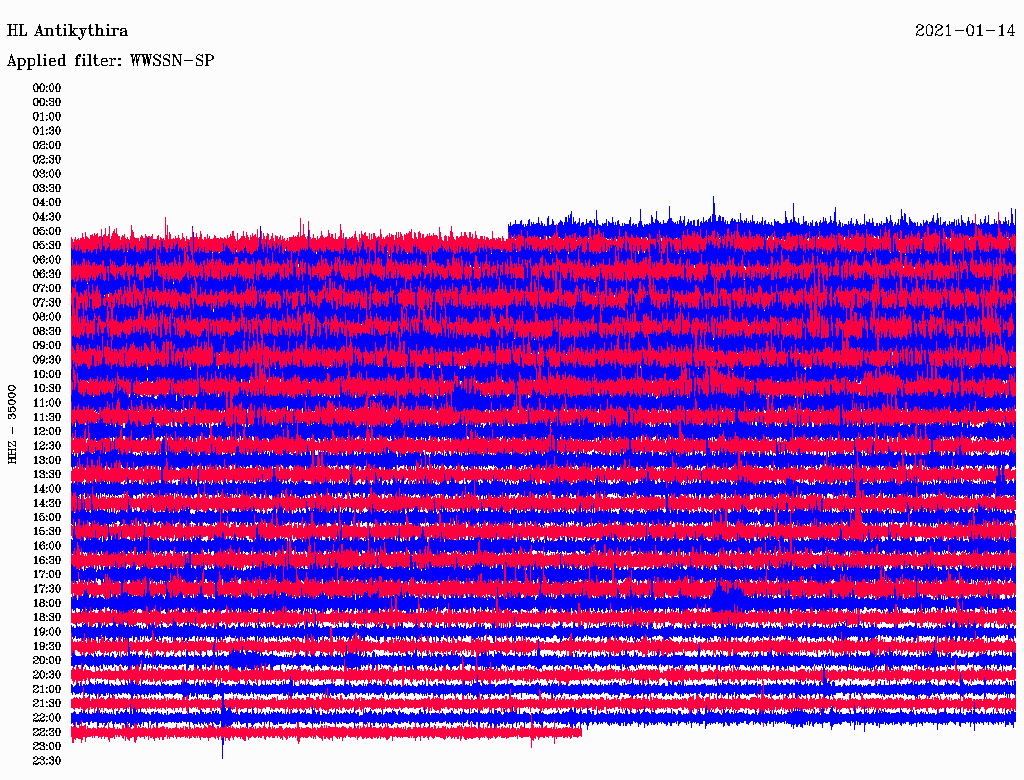Click the 09:00 time label

[x=47, y=346]
